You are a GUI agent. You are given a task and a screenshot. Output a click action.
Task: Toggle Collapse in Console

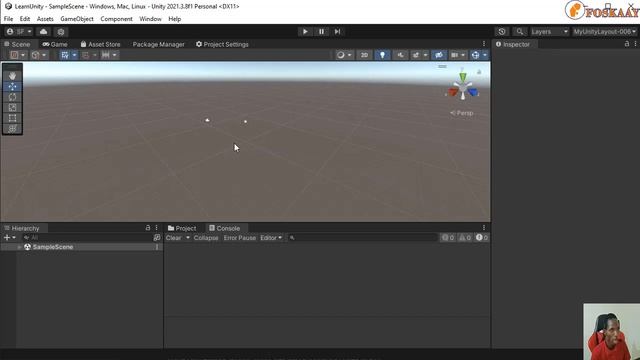[x=206, y=238]
